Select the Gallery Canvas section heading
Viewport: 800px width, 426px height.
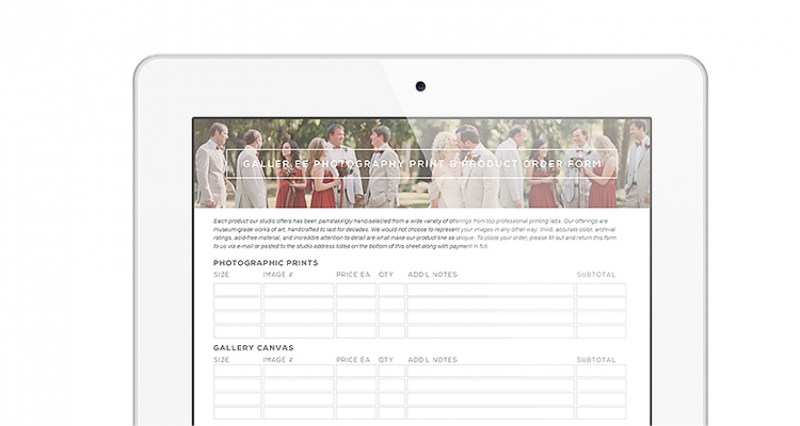pos(253,348)
